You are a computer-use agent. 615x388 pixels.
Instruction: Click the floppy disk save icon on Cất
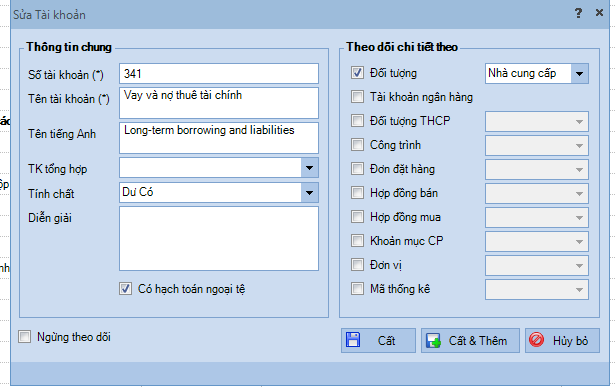353,340
